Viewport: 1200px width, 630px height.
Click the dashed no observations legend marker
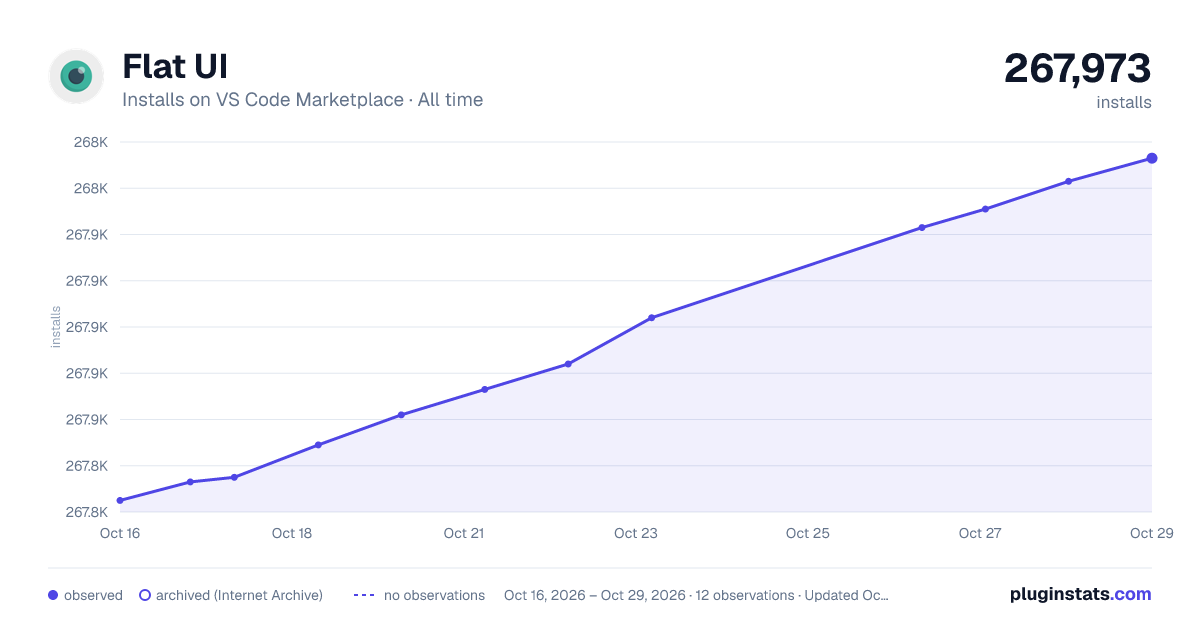[364, 595]
